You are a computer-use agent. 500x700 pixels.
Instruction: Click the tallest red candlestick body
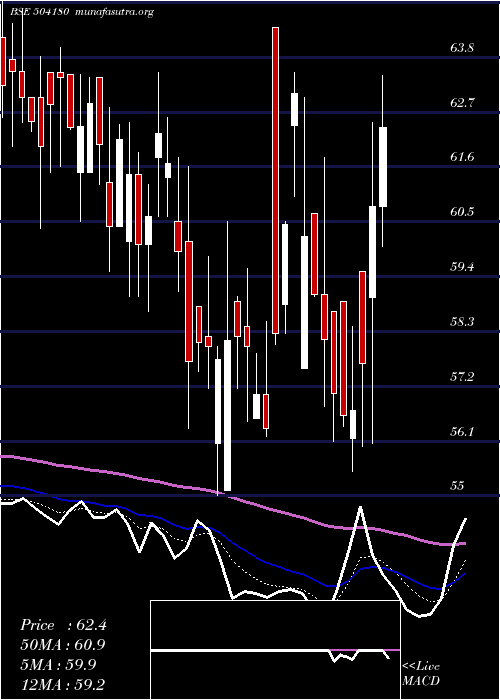[275, 180]
